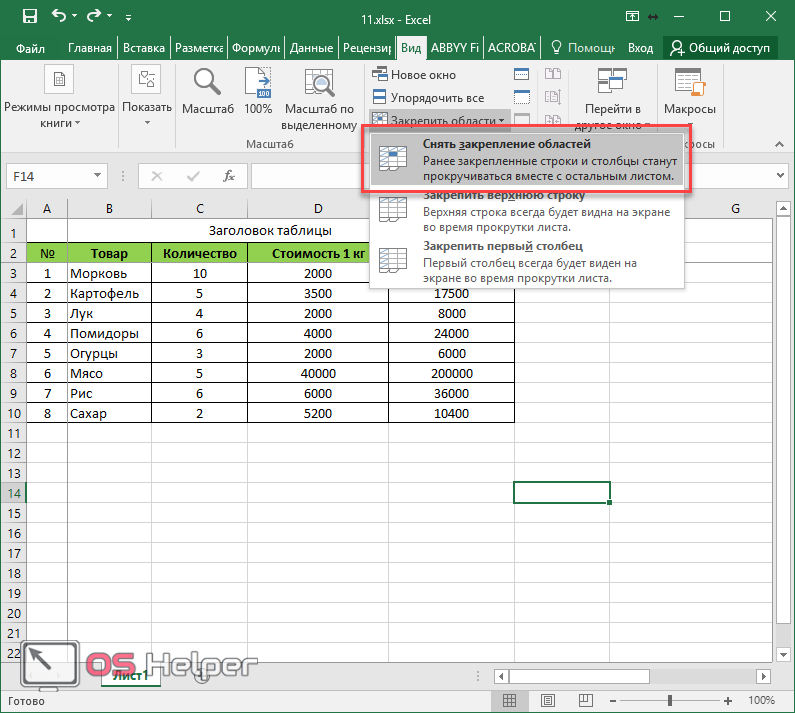Click the Скрыть window icon
The height and width of the screenshot is (713, 795).
point(522,97)
